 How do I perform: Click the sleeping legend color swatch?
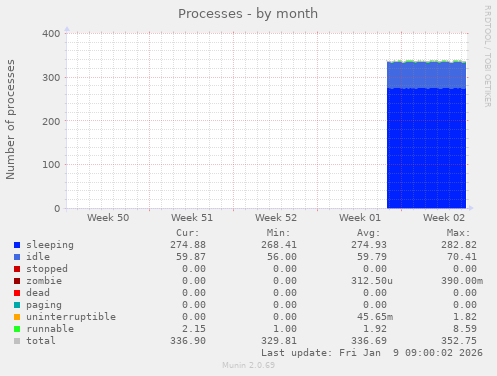[17, 245]
